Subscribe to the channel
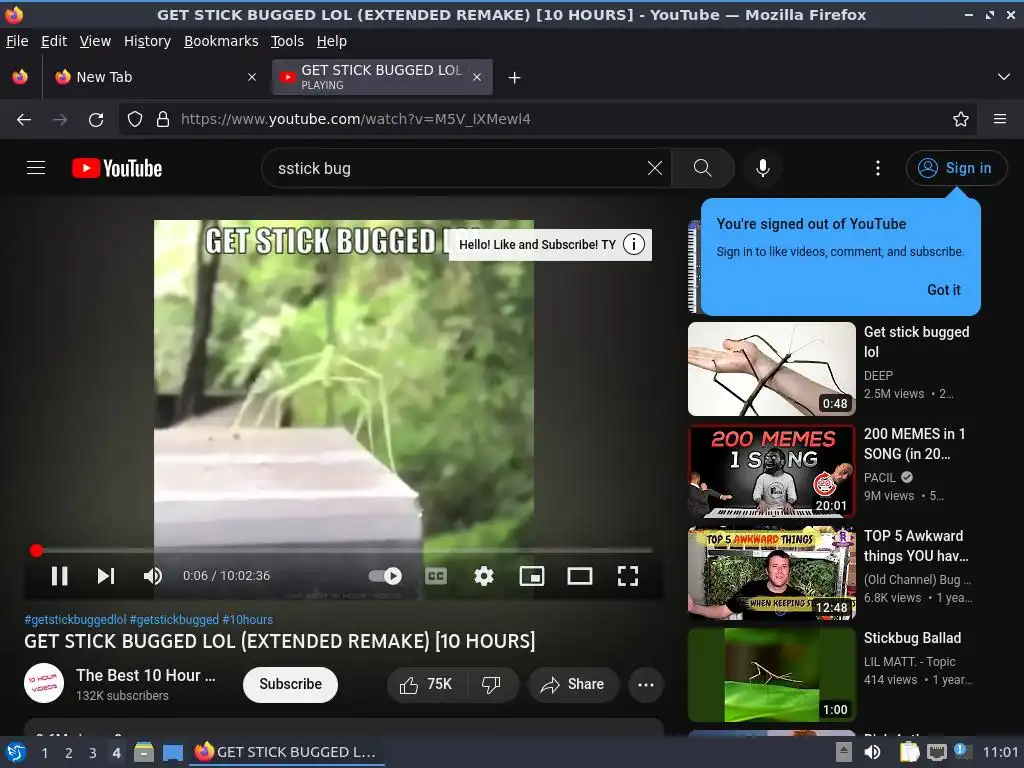 tap(291, 684)
